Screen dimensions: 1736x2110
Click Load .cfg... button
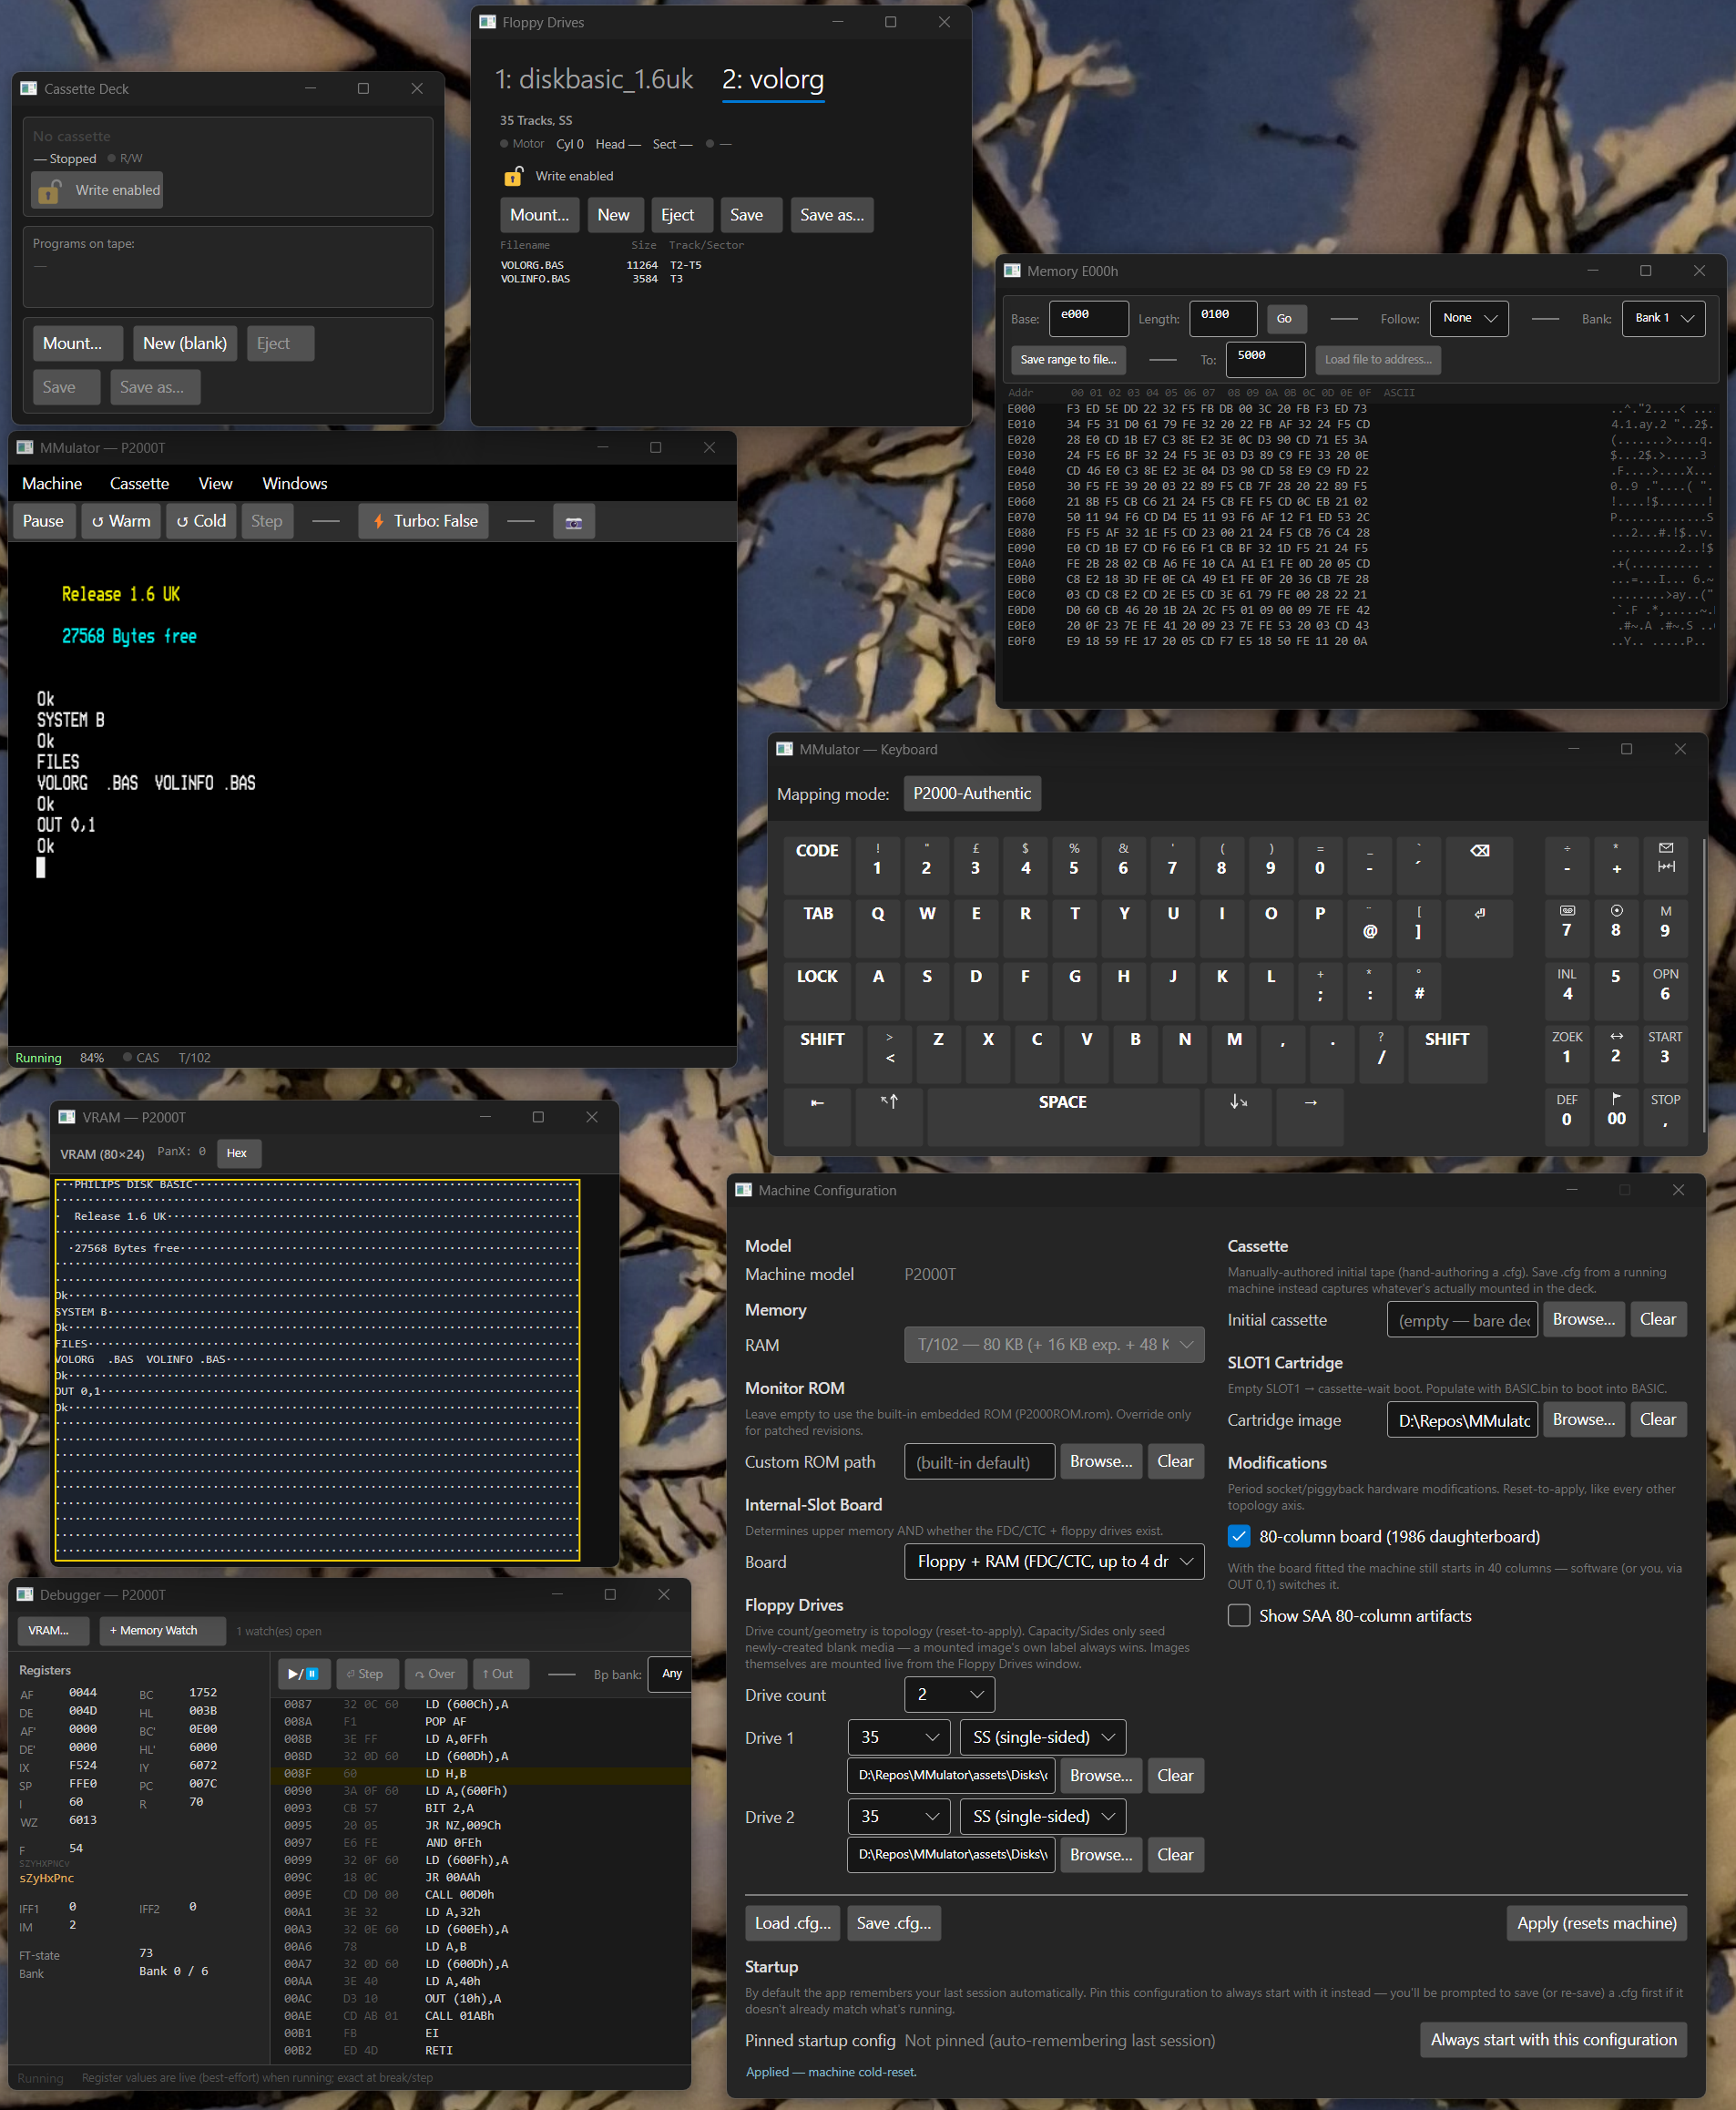(x=793, y=1923)
